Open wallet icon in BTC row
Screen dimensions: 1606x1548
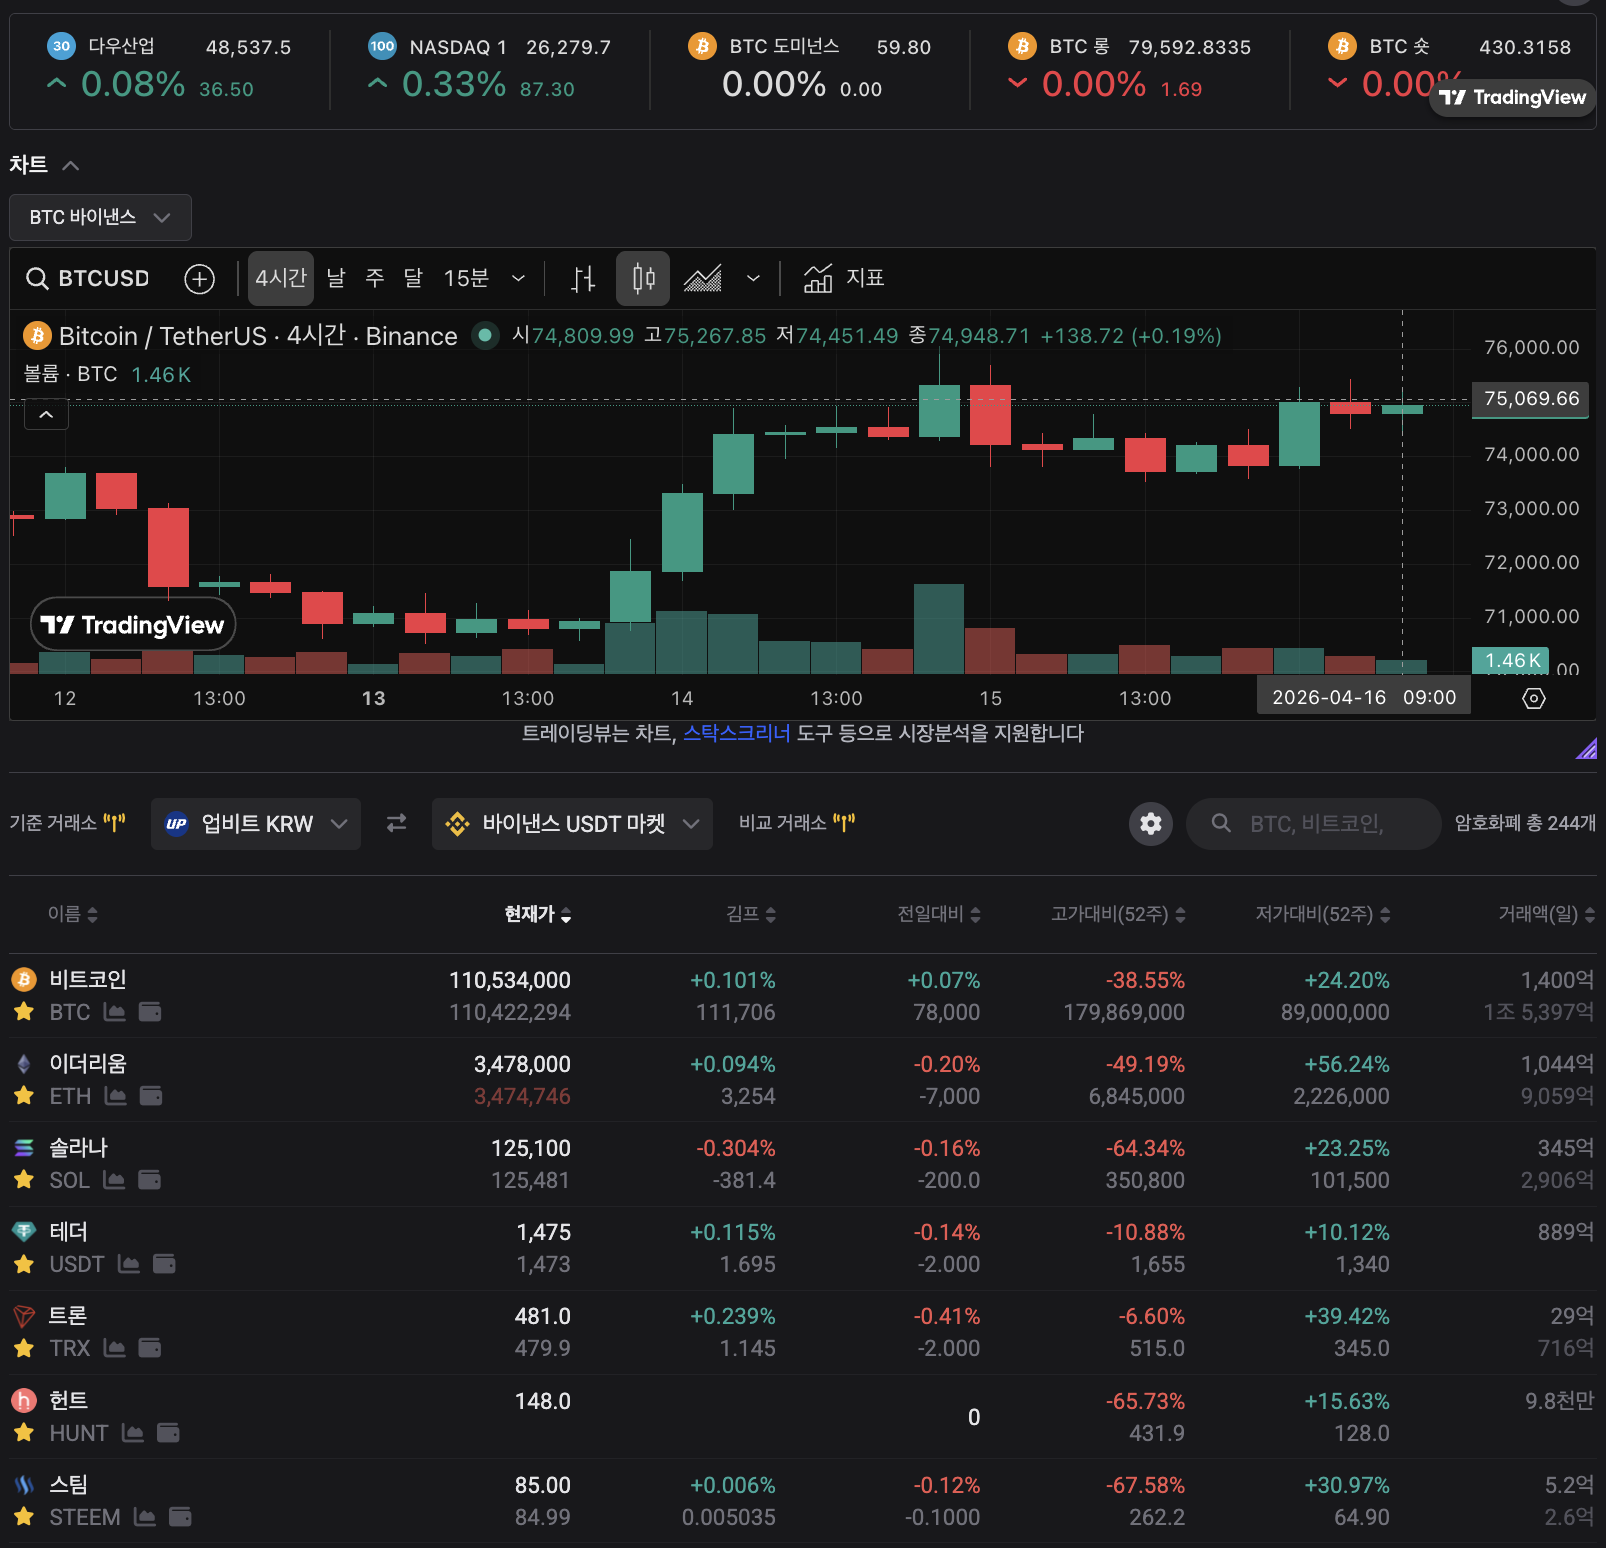(x=150, y=1012)
